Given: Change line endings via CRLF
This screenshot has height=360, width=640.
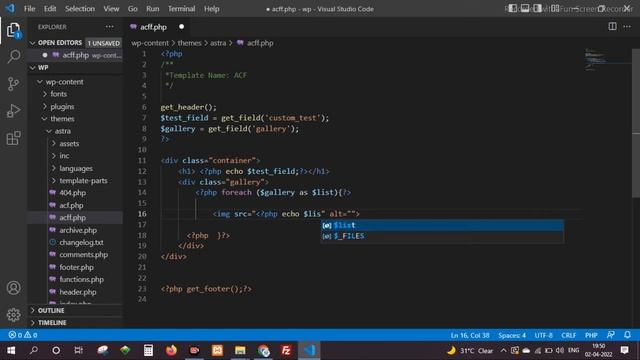Looking at the screenshot, I should 569,335.
